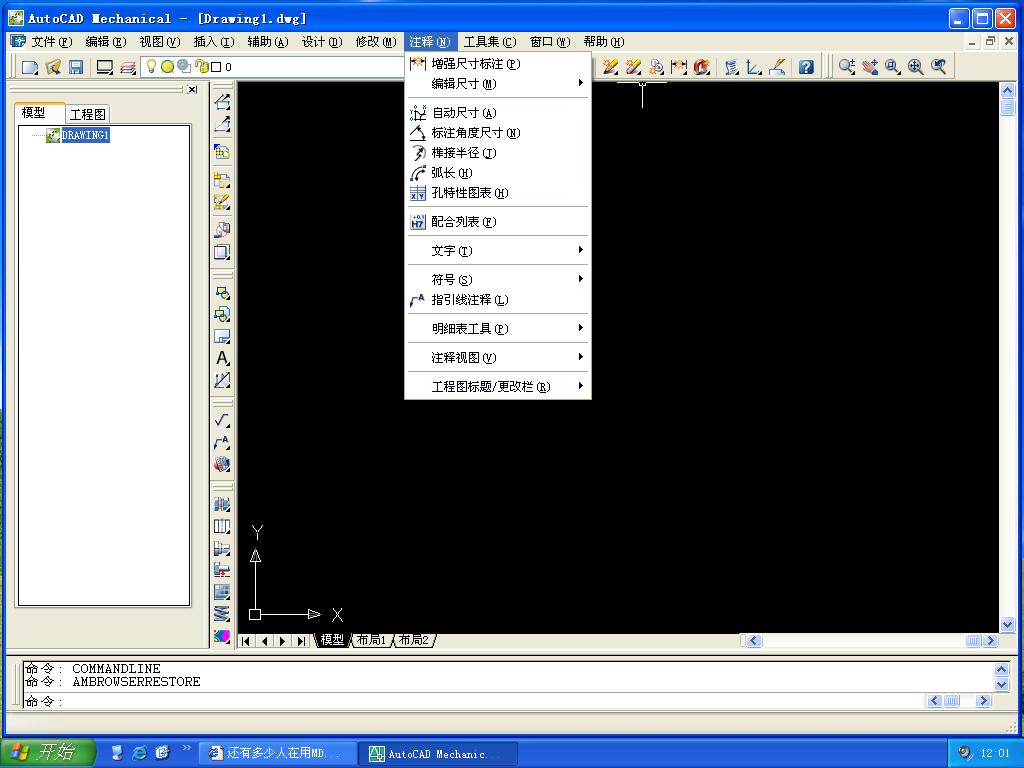Image resolution: width=1024 pixels, height=768 pixels.
Task: Expand the 编辑尺寸 submenu
Action: tap(498, 84)
